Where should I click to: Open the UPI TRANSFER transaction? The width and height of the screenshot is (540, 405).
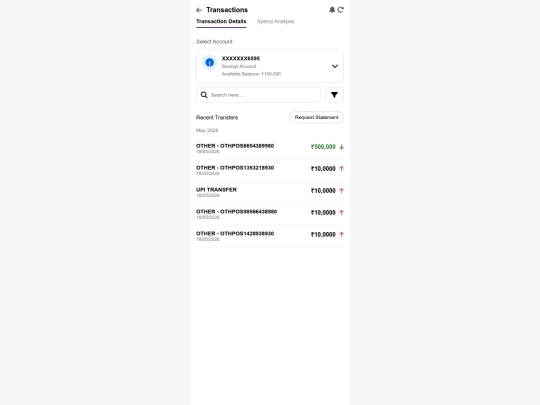270,192
